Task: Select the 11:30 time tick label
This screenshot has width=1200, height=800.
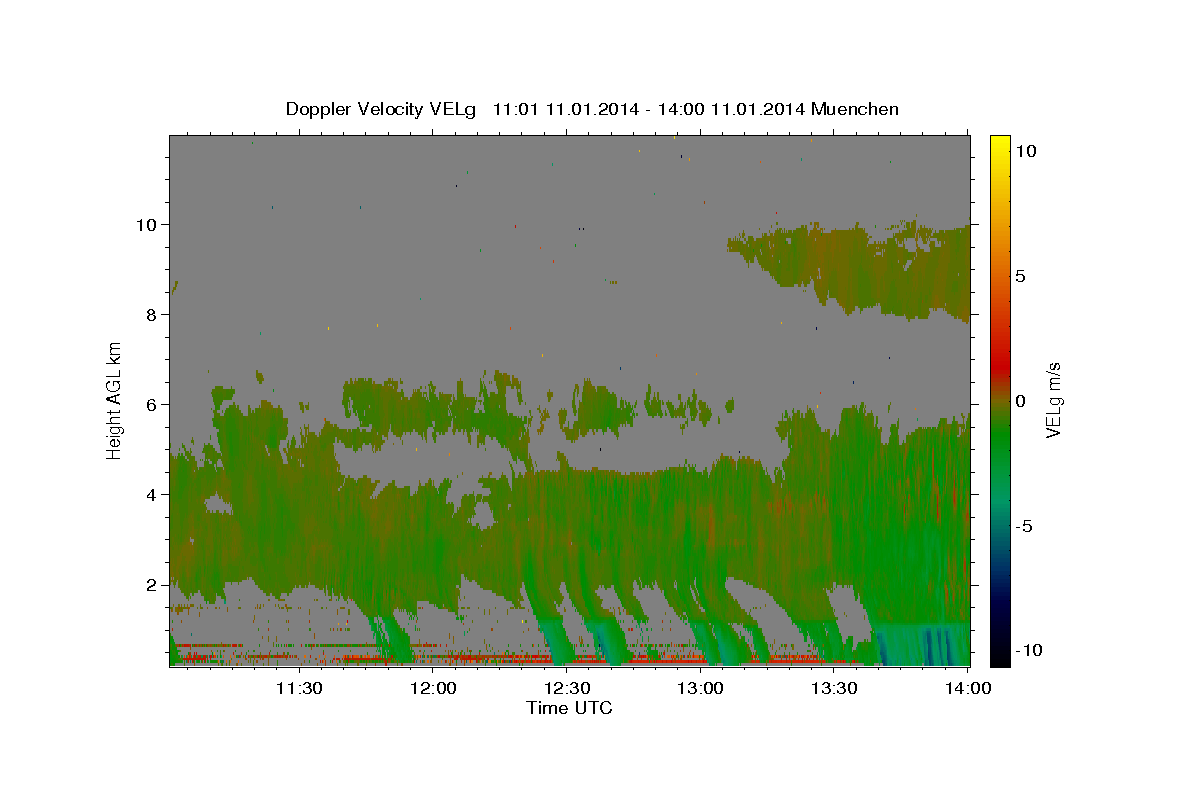Action: [x=298, y=688]
